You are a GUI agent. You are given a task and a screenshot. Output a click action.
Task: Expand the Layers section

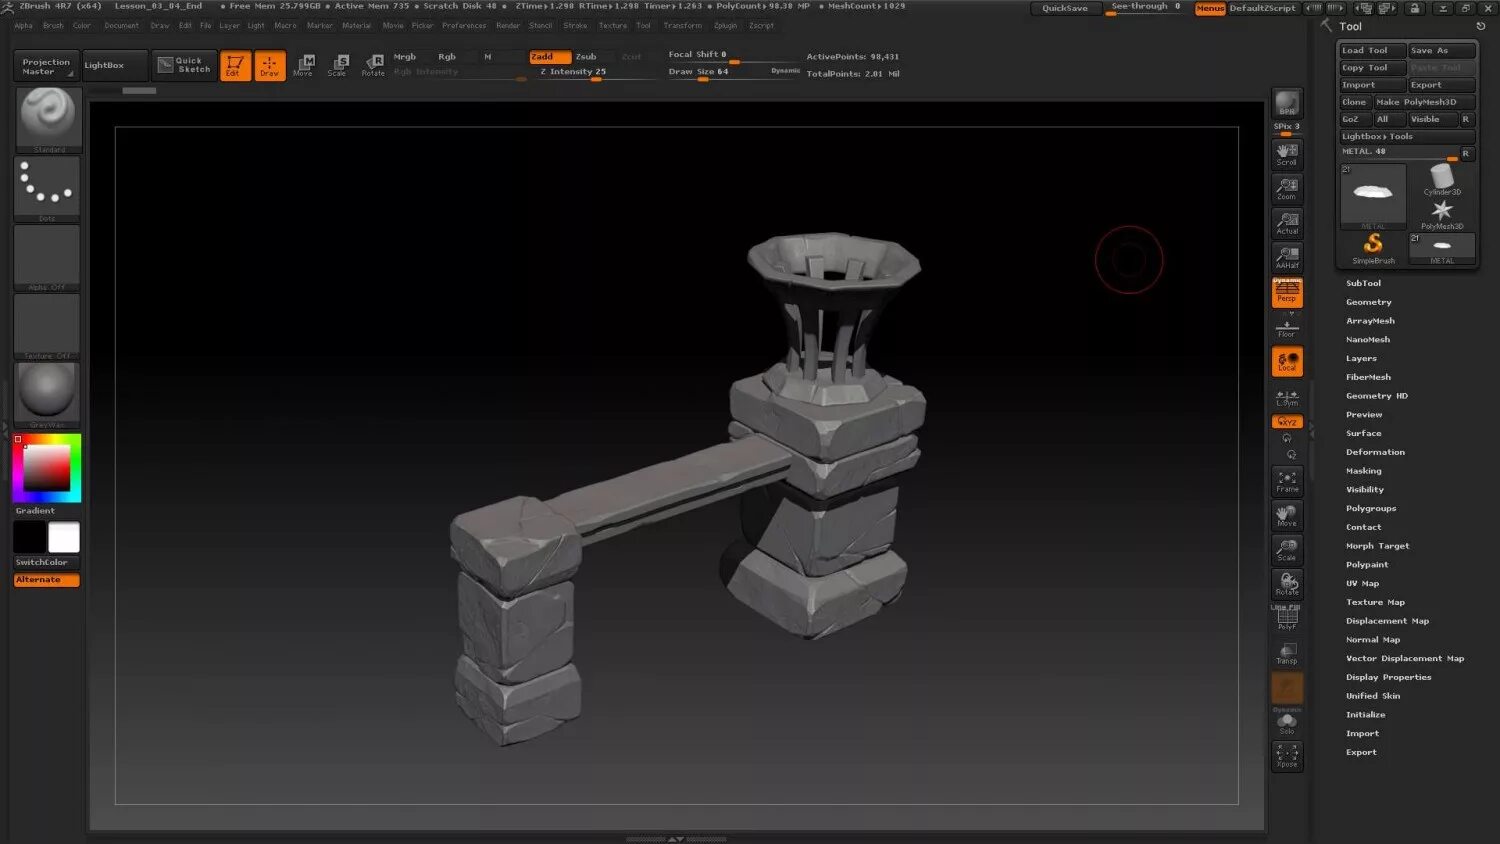coord(1361,358)
